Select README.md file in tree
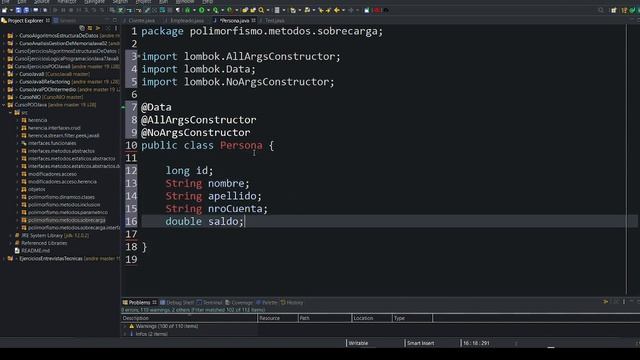 tap(36, 251)
